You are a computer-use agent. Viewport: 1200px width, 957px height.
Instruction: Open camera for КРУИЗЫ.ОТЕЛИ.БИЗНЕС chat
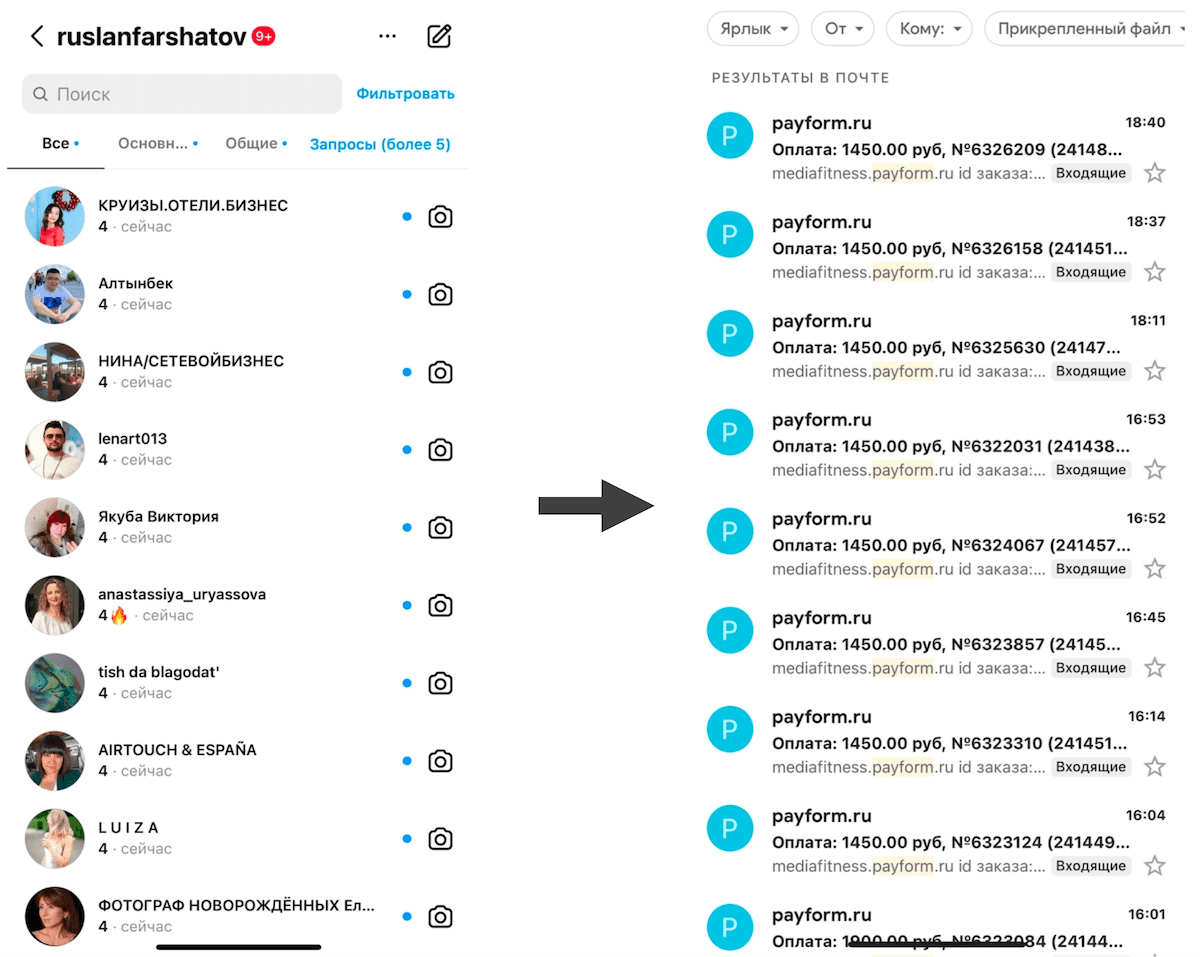tap(440, 217)
